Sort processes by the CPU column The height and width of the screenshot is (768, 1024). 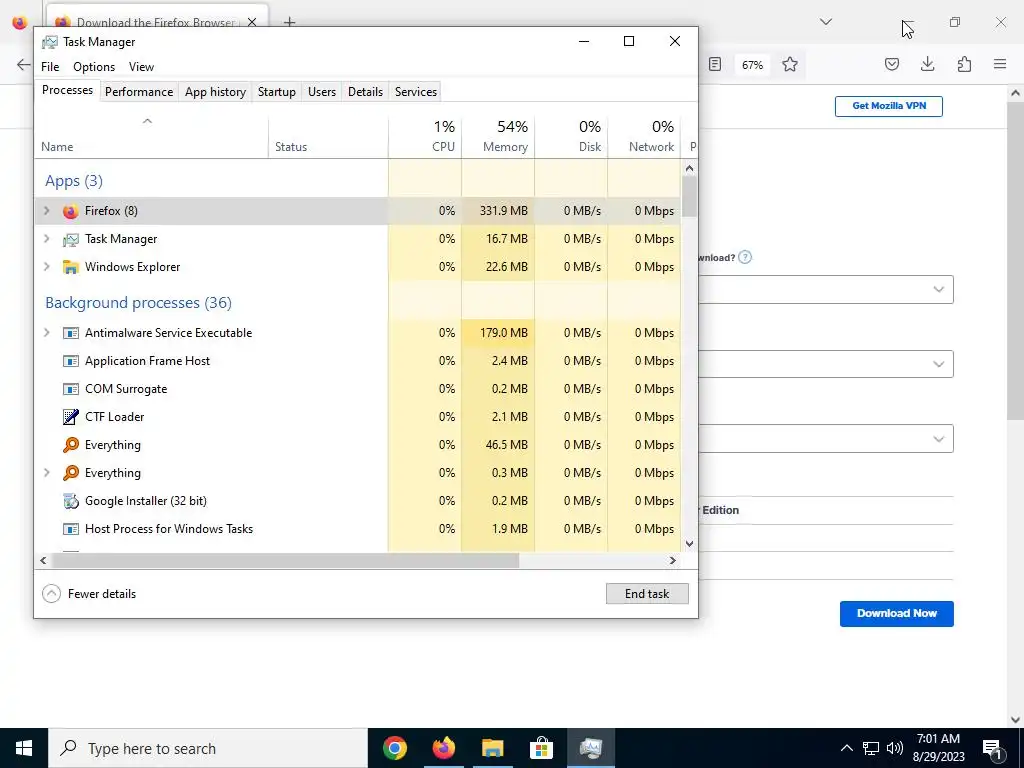click(x=425, y=136)
